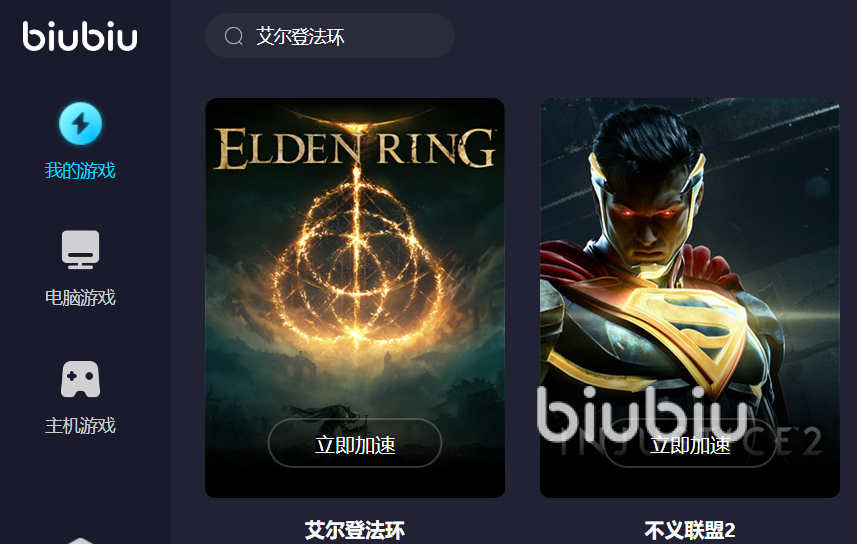The image size is (857, 544).
Task: Switch to the 电脑游戏 text label
Action: [x=80, y=297]
